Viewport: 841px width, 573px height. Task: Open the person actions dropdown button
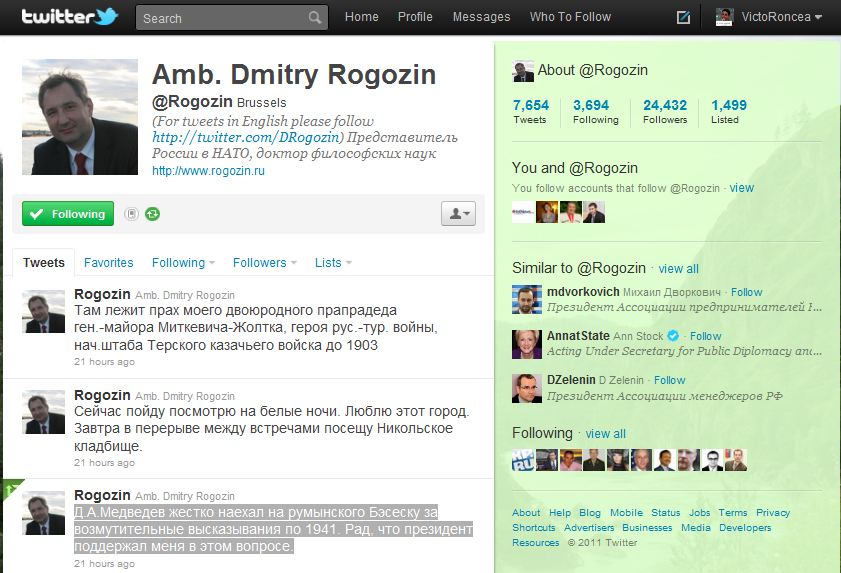click(x=457, y=214)
